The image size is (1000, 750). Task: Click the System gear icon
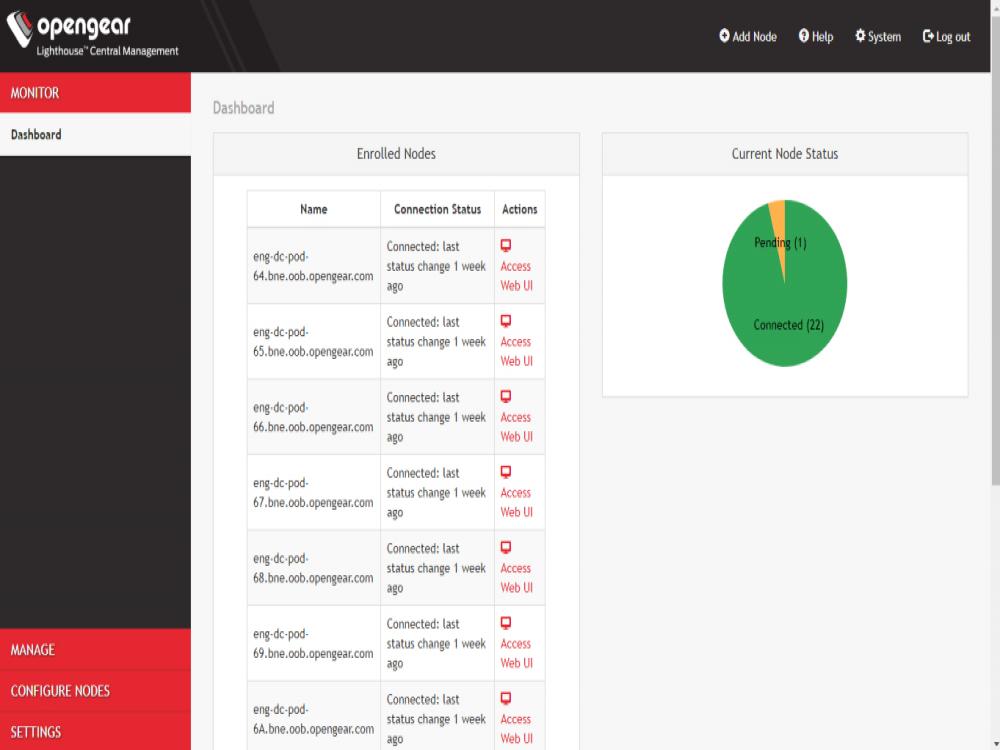(x=860, y=36)
